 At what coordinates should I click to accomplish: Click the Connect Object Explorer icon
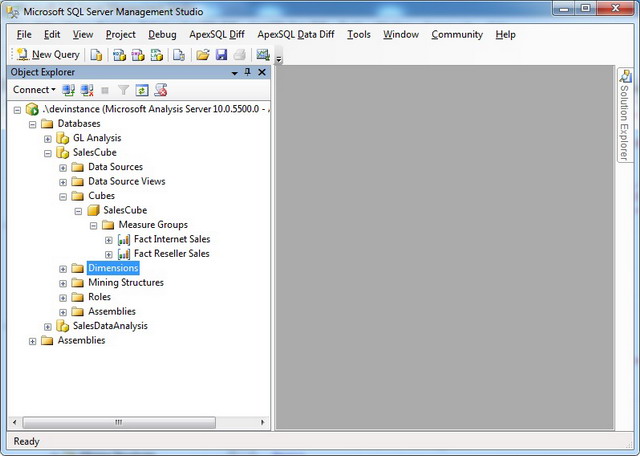click(x=68, y=90)
